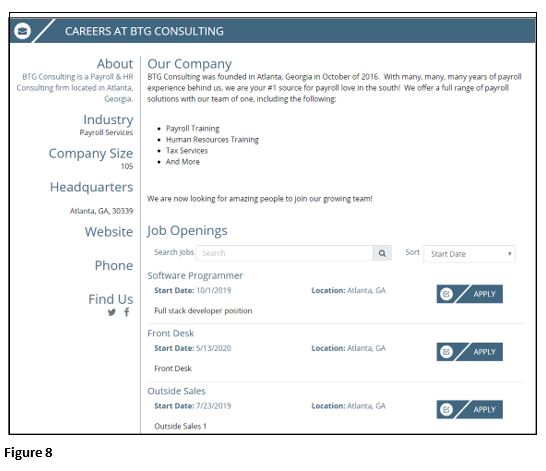Click the arrow on the Start Date dropdown
546x471 pixels.
[x=509, y=254]
